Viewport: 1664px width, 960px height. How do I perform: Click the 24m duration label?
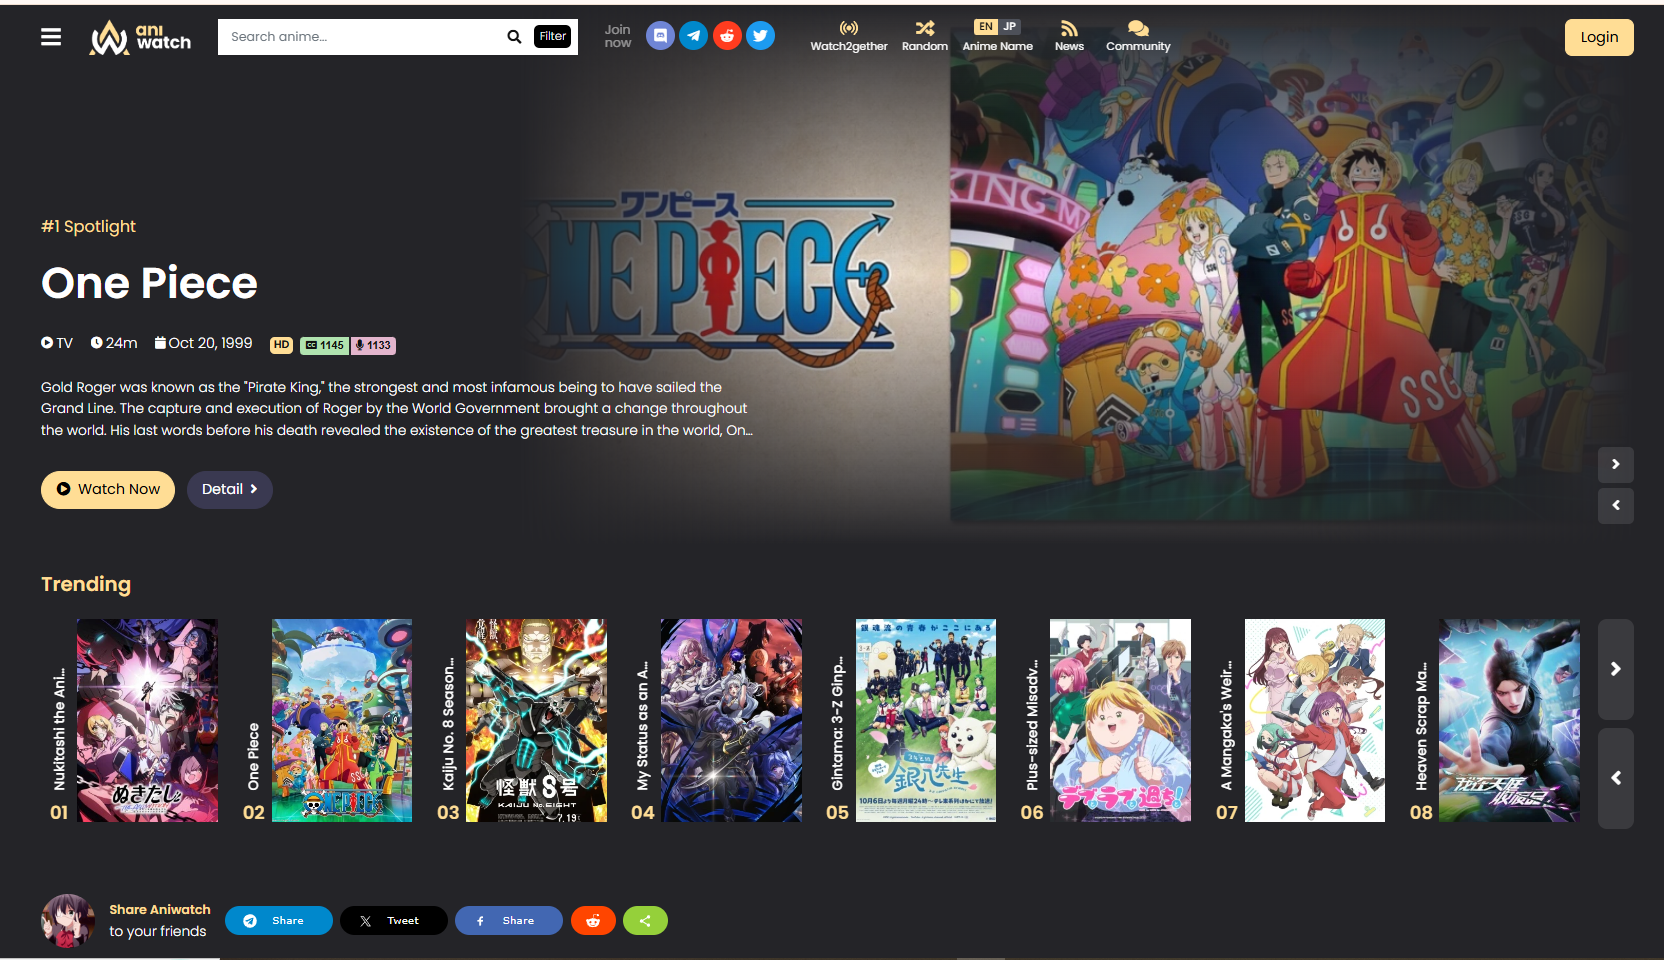[x=114, y=343]
